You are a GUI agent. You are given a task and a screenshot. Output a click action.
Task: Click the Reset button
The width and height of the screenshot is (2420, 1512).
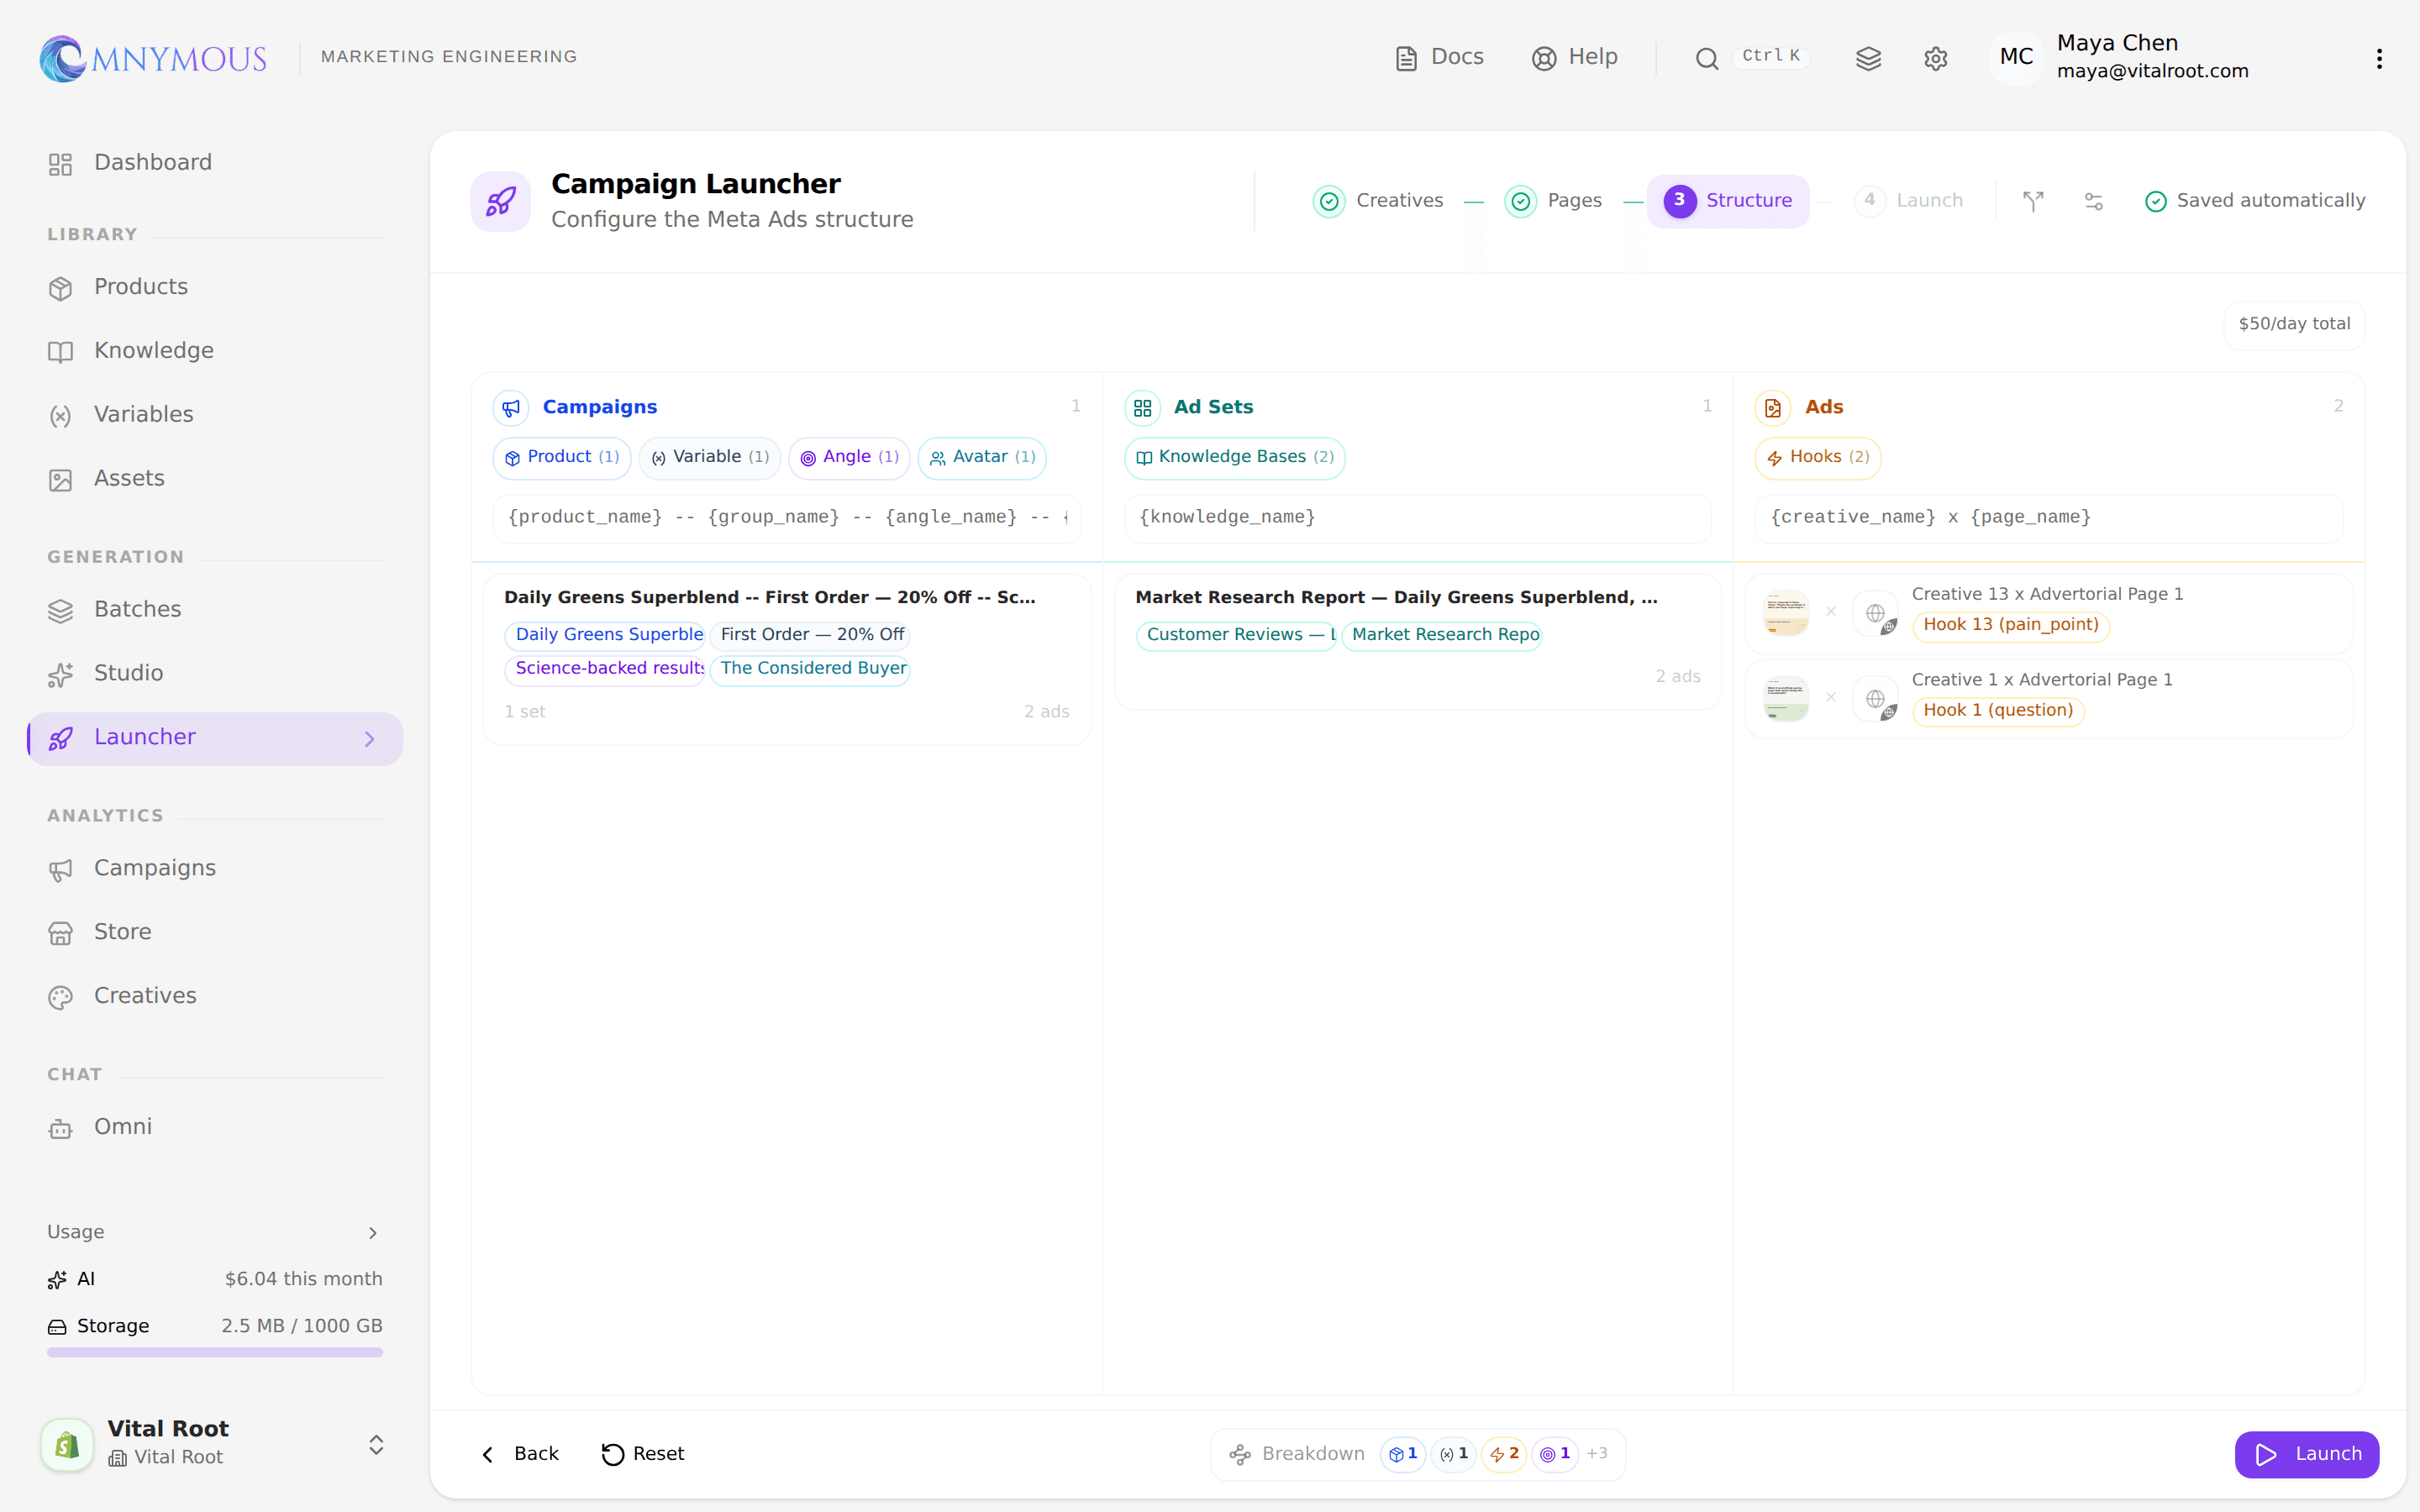pos(643,1453)
